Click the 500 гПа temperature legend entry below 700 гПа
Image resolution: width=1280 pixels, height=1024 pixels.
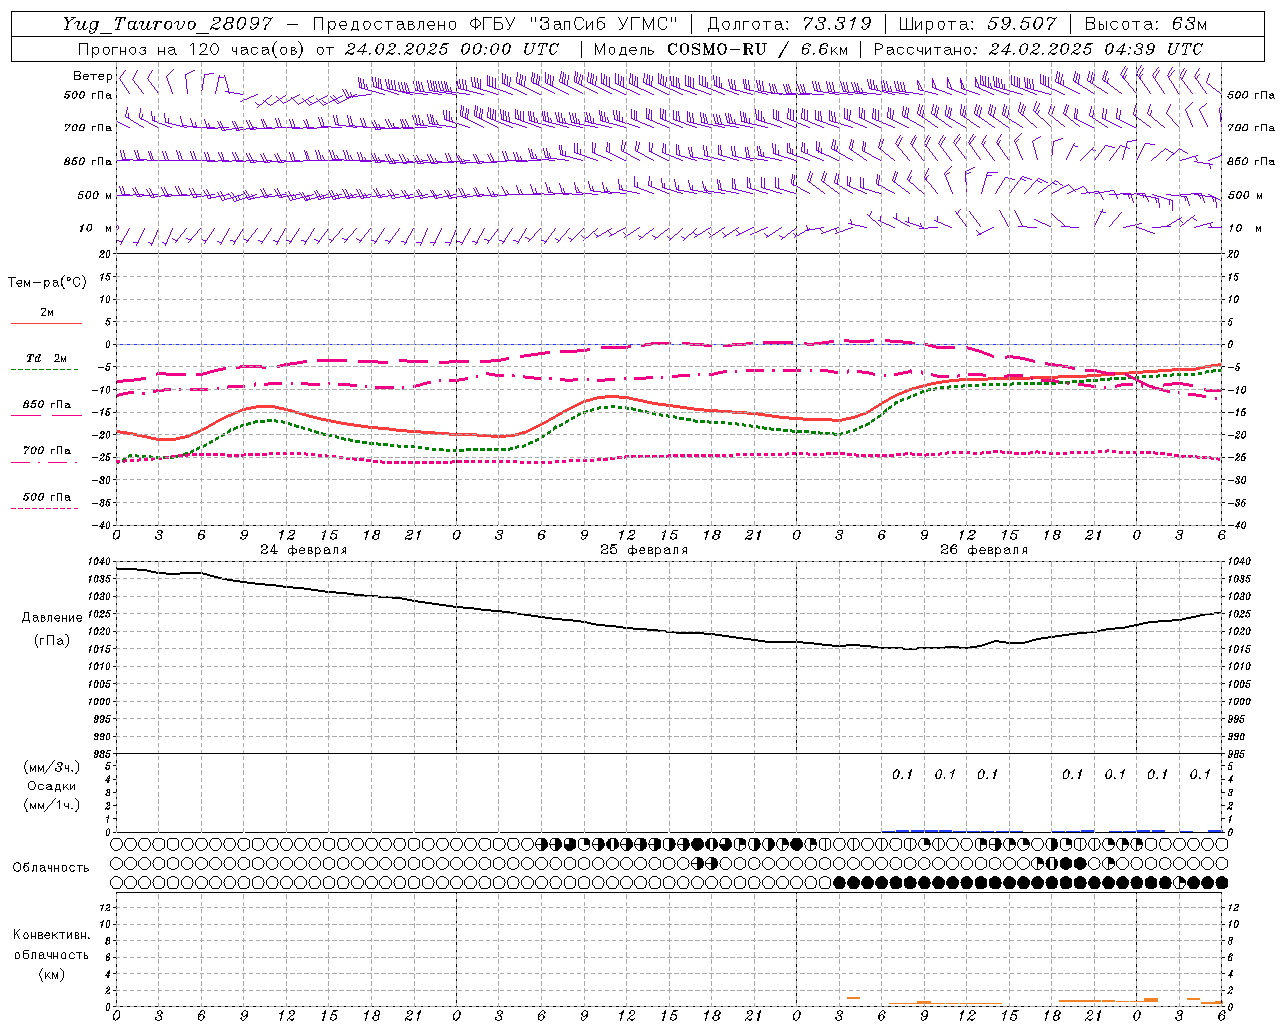coord(47,497)
